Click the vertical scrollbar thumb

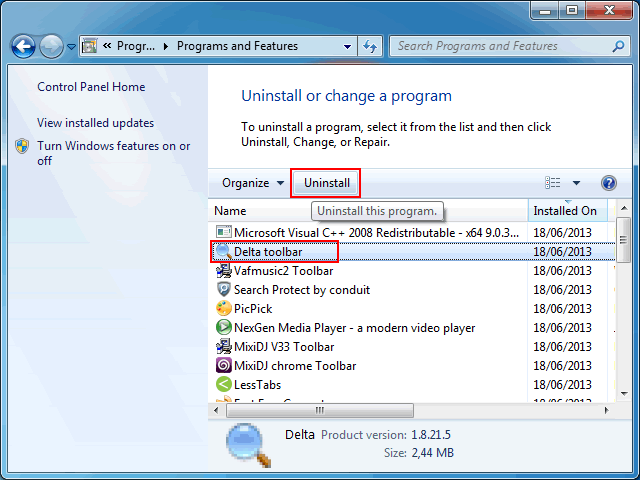623,240
